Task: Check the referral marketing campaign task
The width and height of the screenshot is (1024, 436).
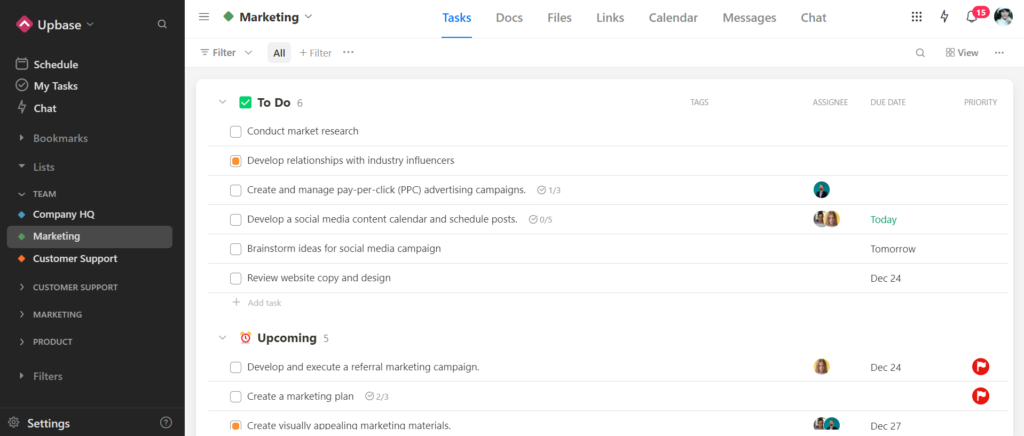Action: tap(236, 367)
